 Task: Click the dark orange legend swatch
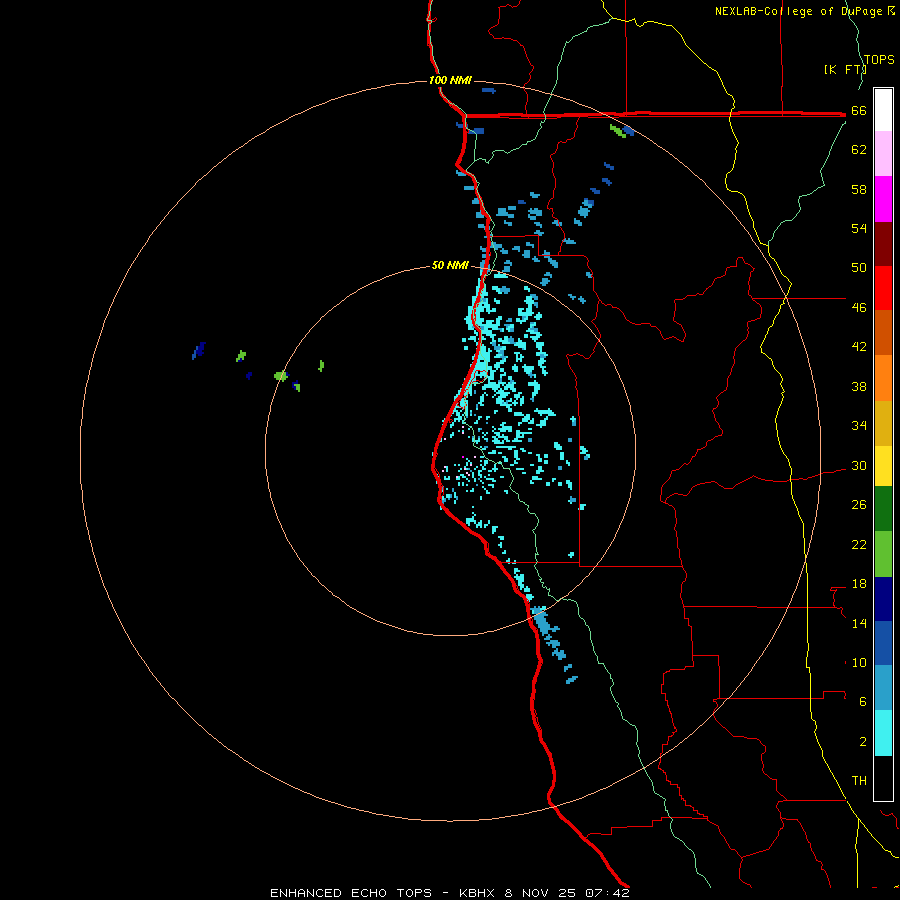(883, 333)
